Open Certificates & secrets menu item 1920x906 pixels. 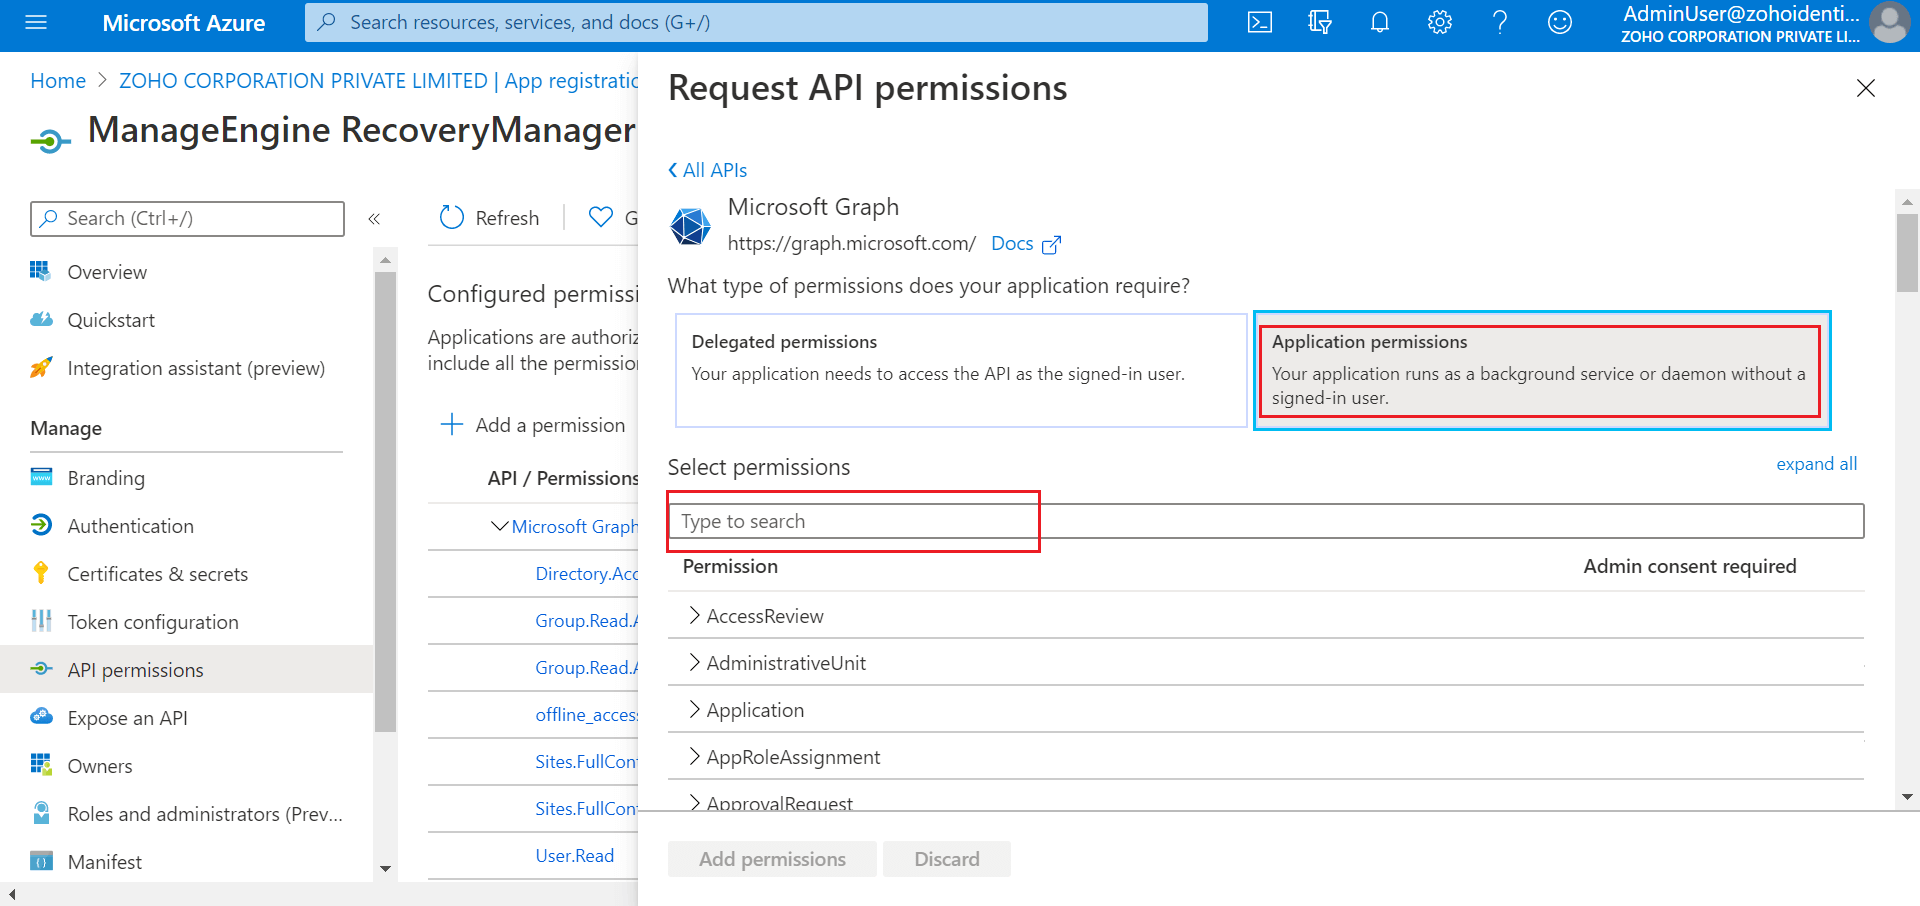pos(157,574)
